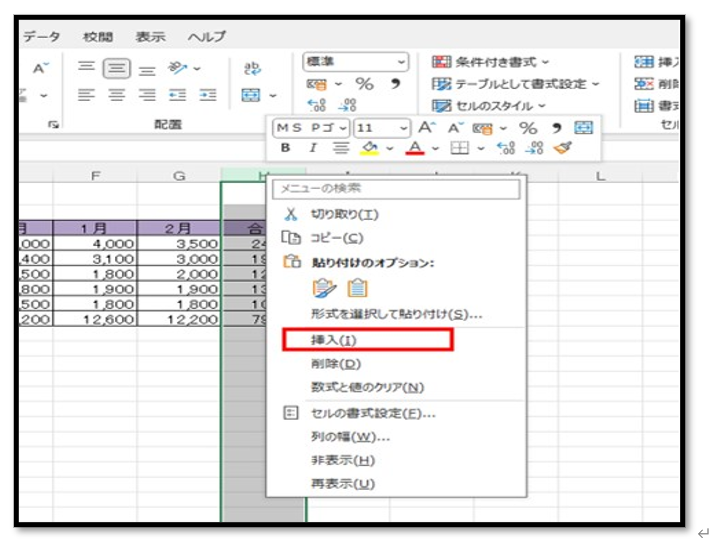Viewport: 714px width, 541px height.
Task: Click percent style in mini toolbar
Action: (x=528, y=128)
